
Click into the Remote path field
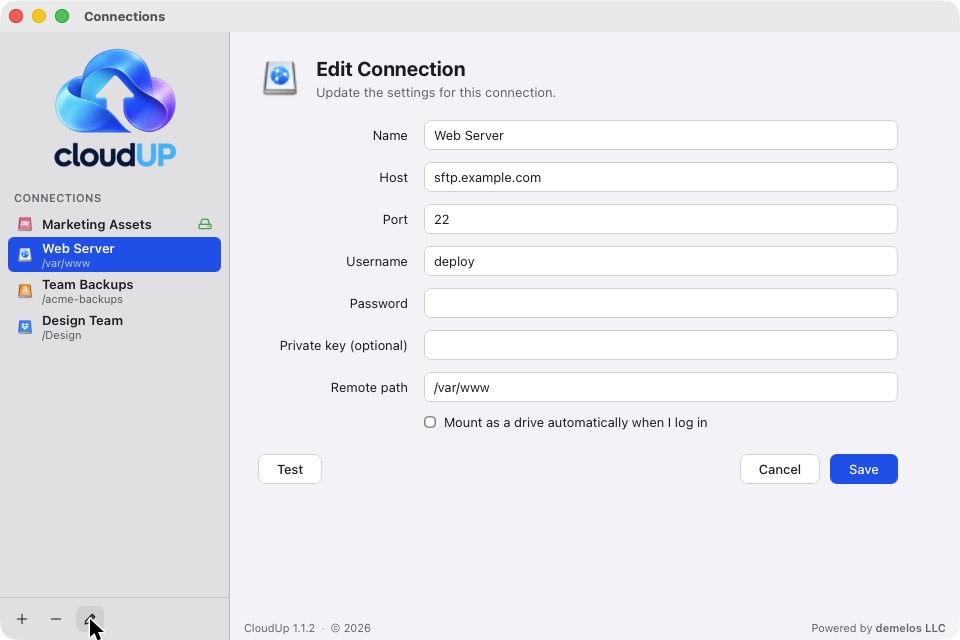pyautogui.click(x=661, y=387)
